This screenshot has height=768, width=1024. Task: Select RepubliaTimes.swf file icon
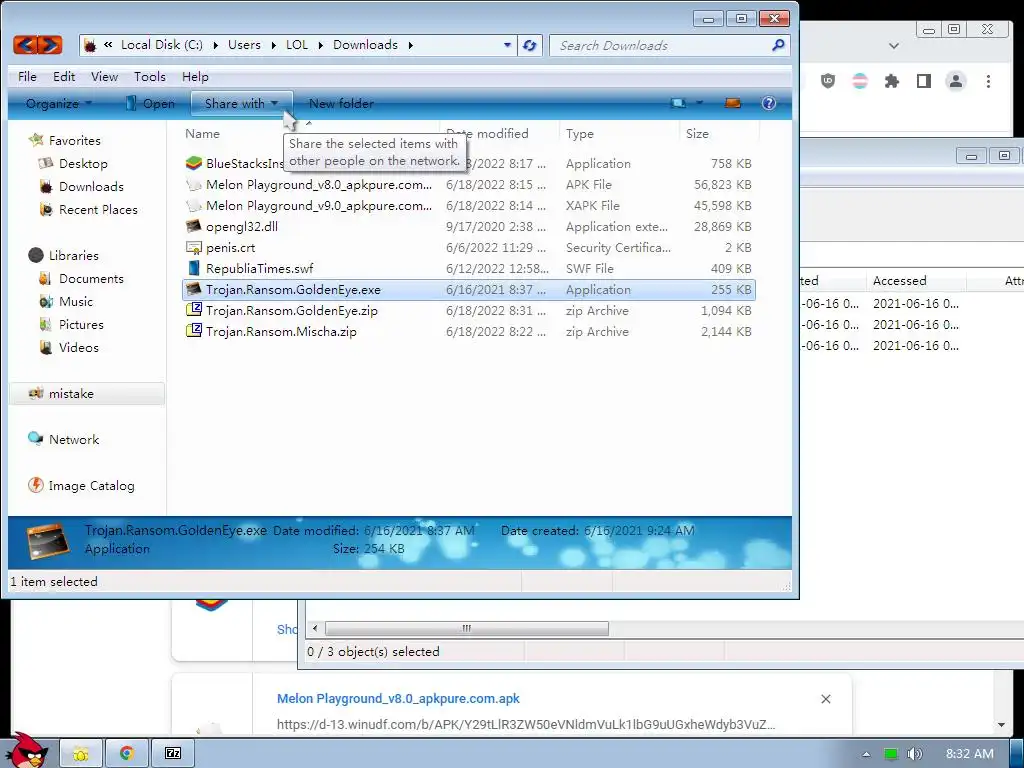193,268
